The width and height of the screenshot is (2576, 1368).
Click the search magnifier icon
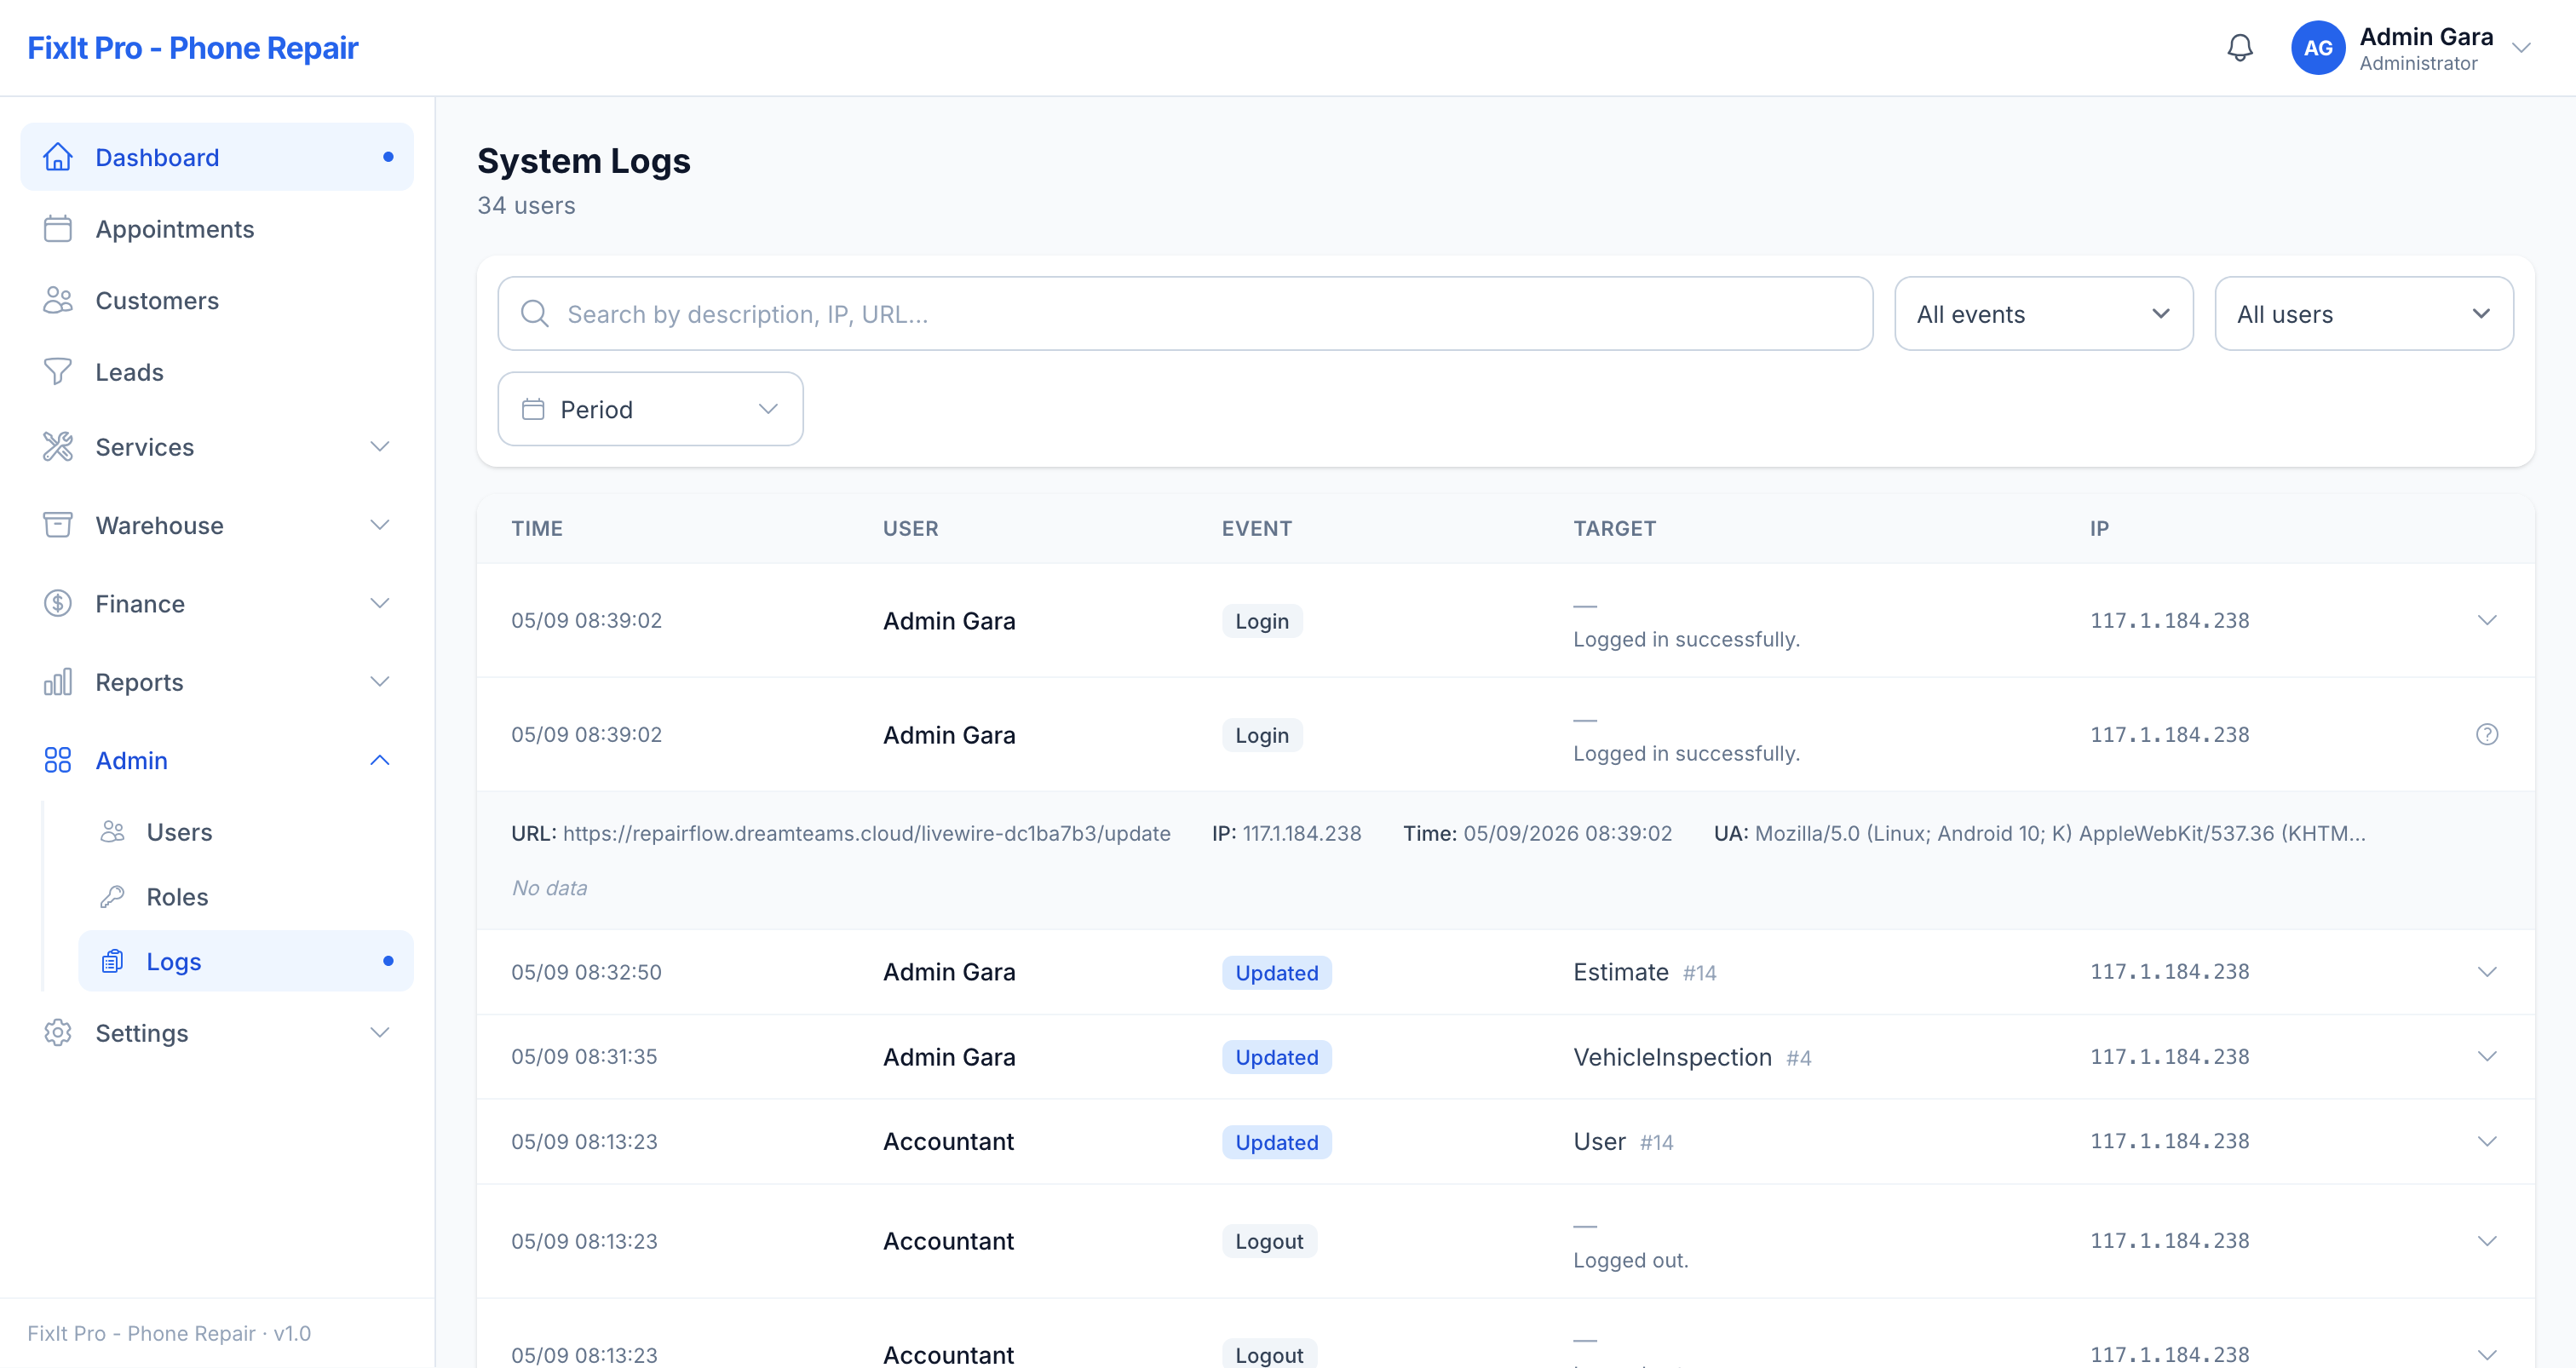pos(535,314)
